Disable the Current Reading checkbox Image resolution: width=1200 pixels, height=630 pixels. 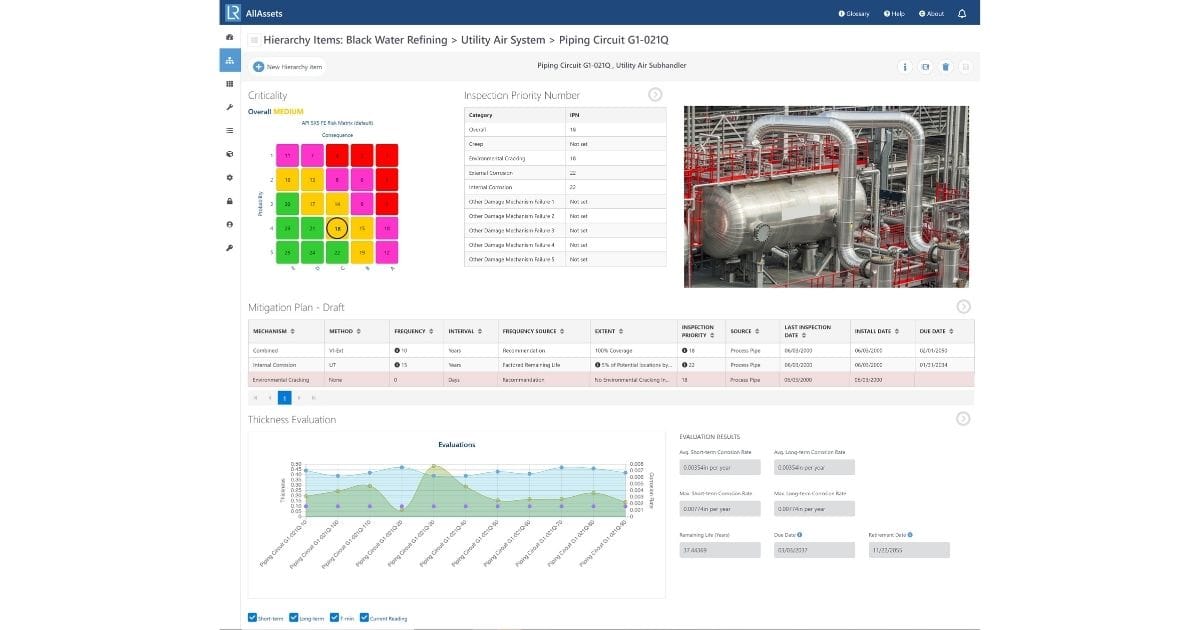(364, 618)
